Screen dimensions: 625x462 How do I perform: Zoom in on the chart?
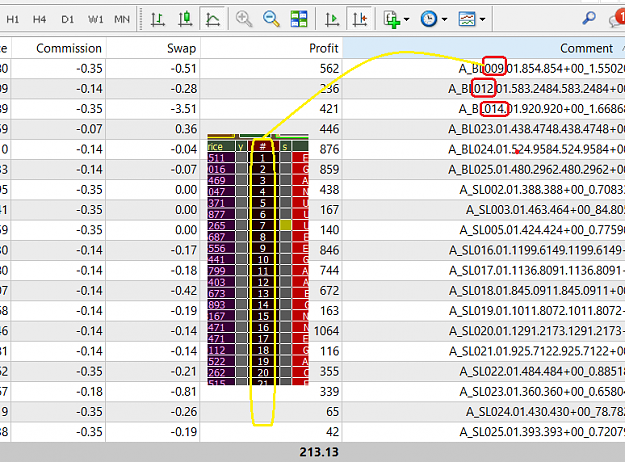(244, 19)
